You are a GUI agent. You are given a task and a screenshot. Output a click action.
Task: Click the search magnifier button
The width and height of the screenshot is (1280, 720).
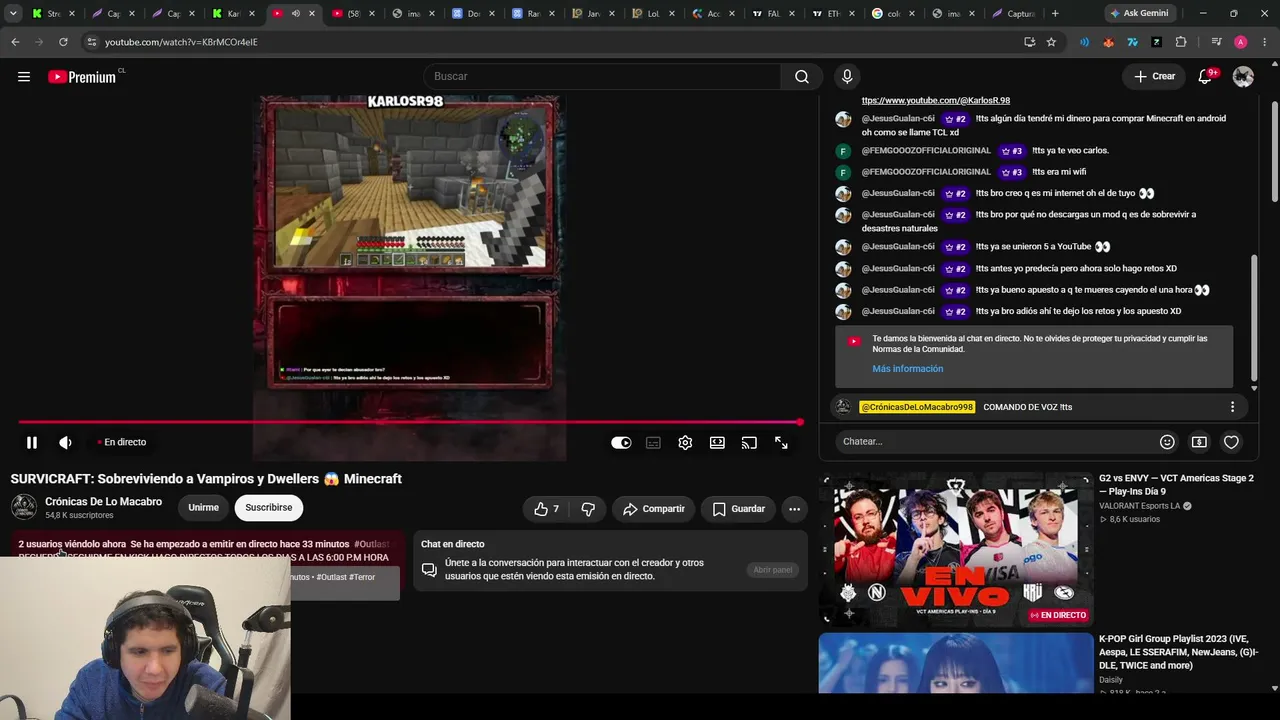tap(802, 76)
